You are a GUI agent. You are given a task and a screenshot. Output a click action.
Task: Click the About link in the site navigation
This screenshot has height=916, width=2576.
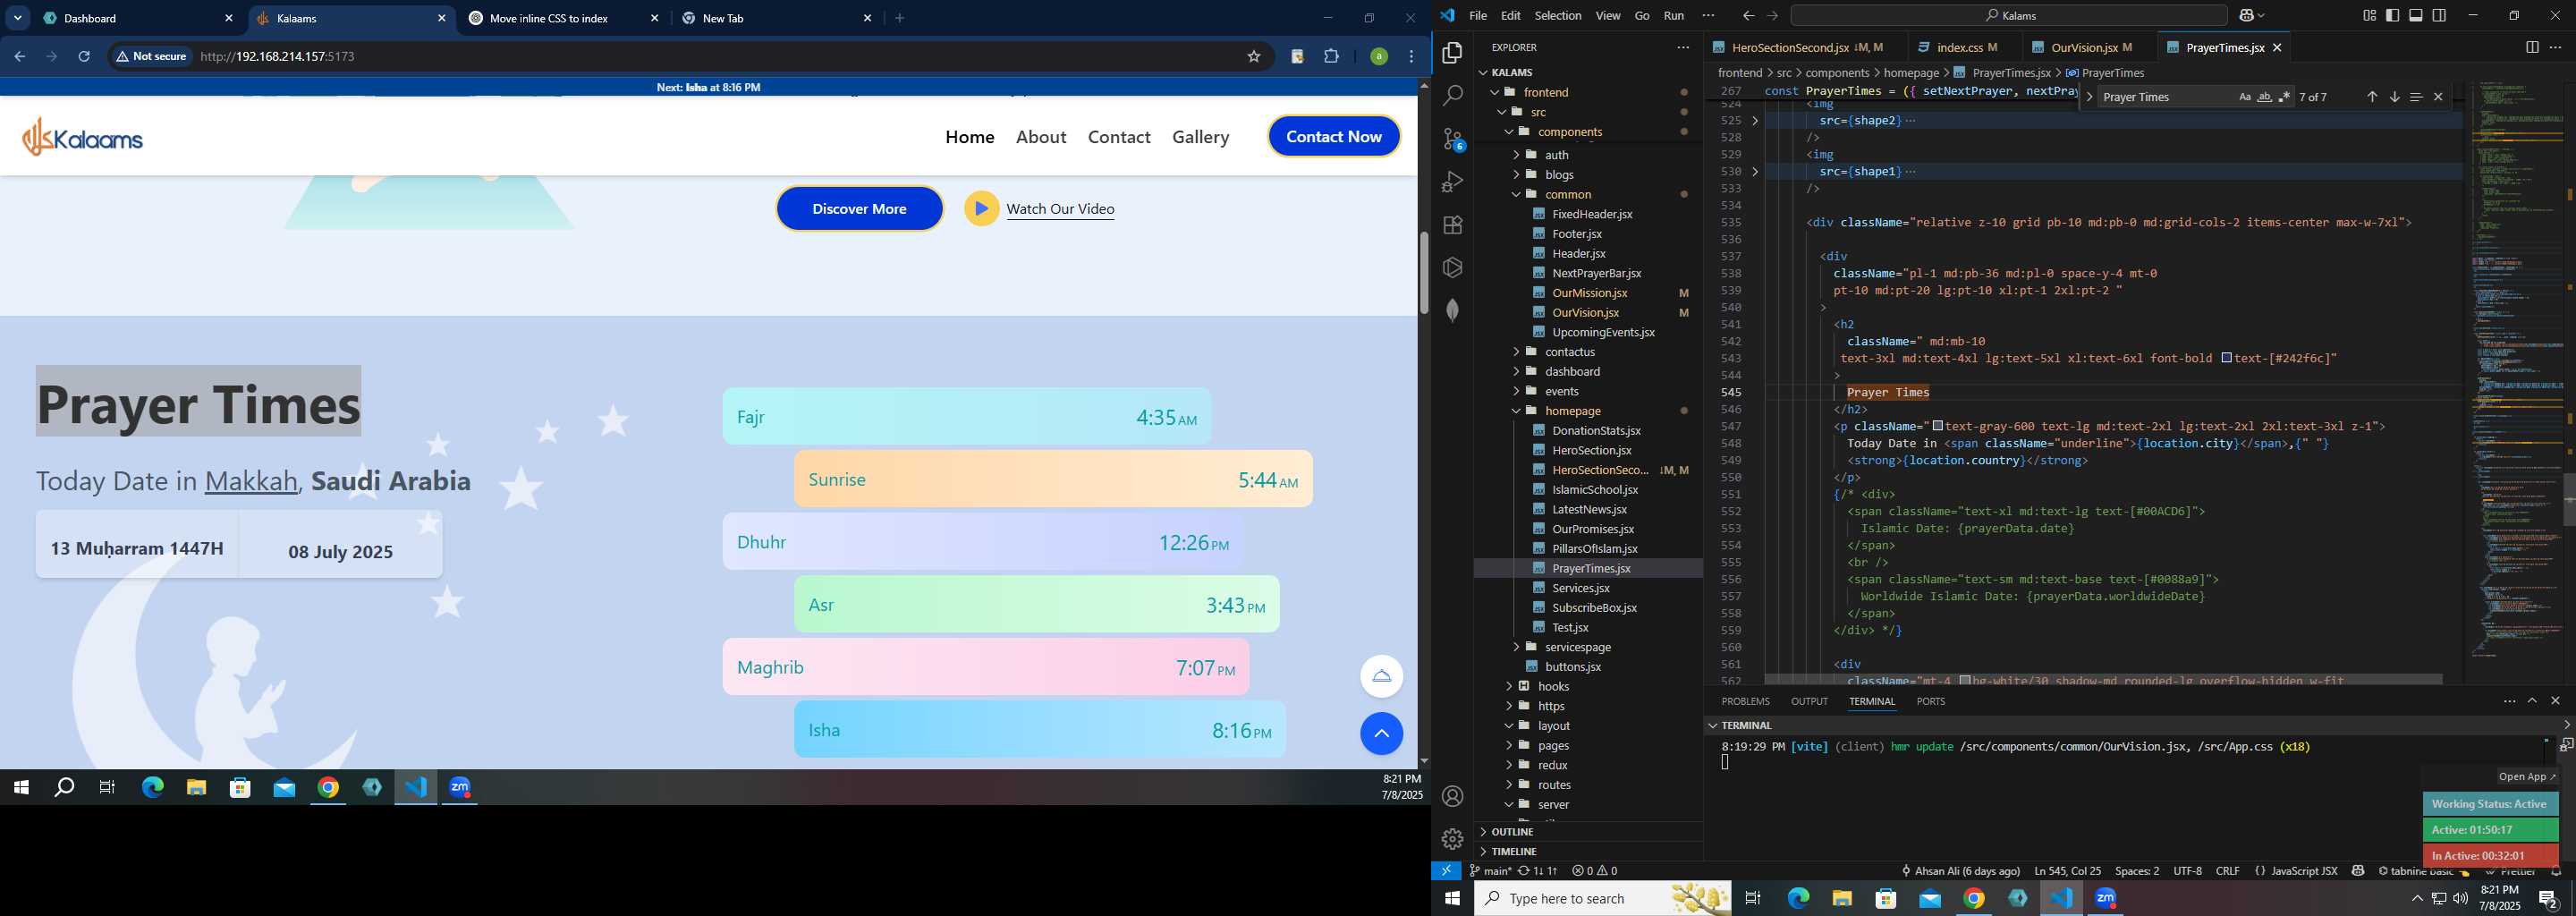(x=1041, y=137)
